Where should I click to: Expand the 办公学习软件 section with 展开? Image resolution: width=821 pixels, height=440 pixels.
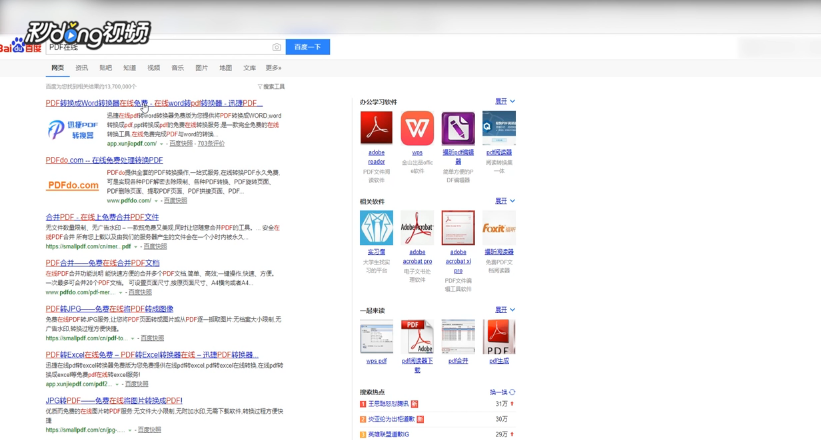coord(505,101)
